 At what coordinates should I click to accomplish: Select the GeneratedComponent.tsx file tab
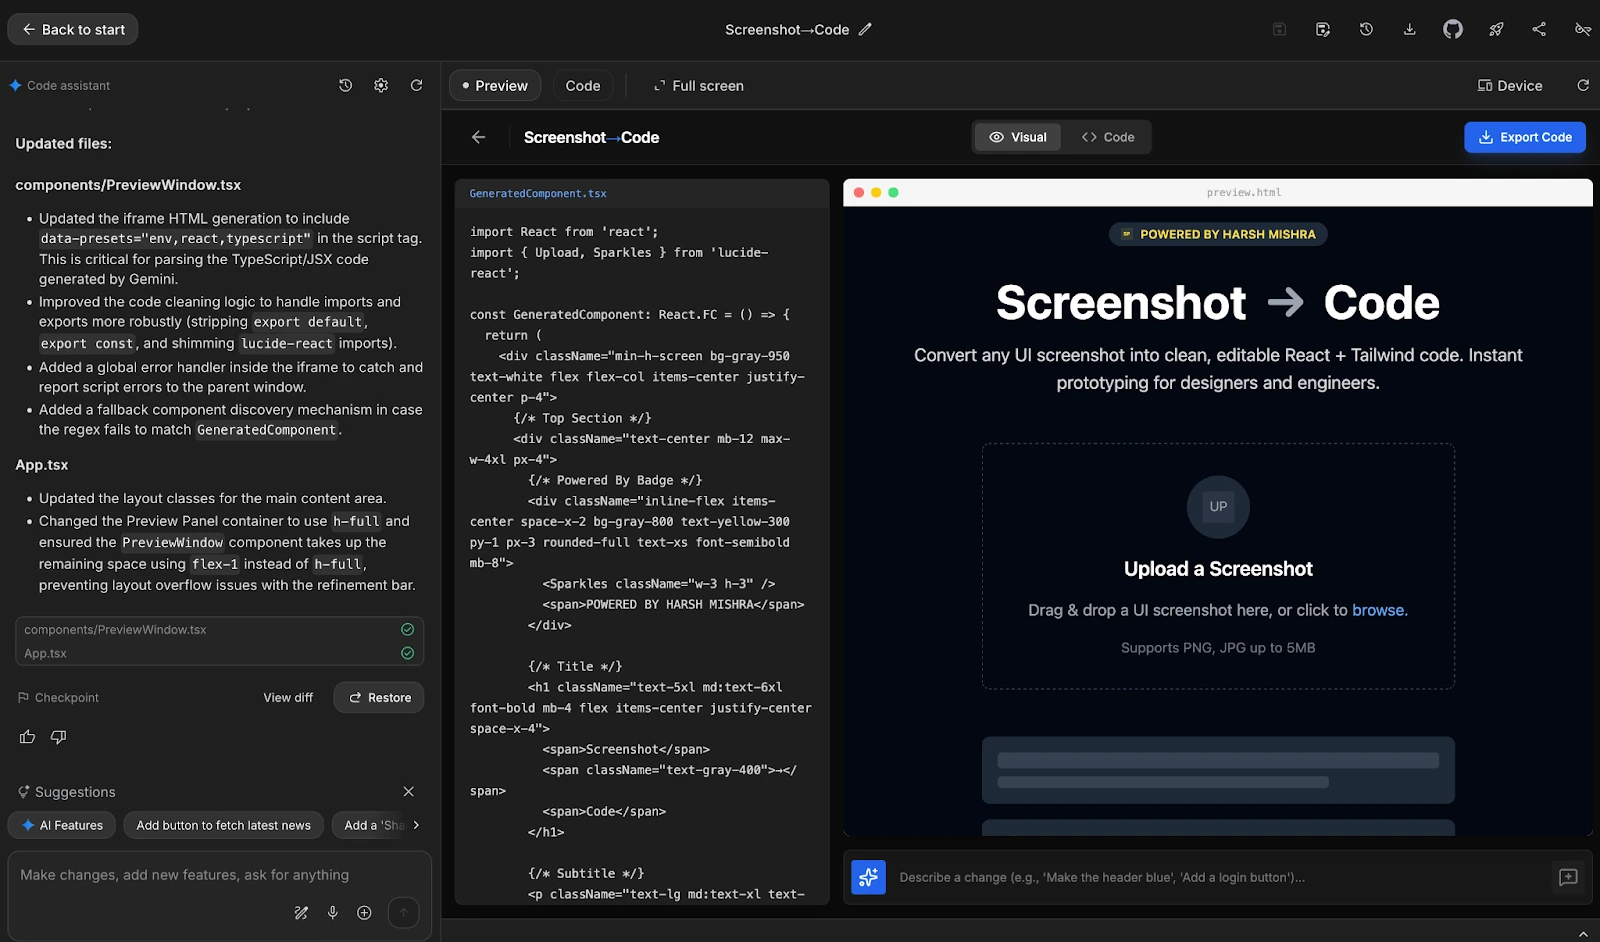click(537, 193)
